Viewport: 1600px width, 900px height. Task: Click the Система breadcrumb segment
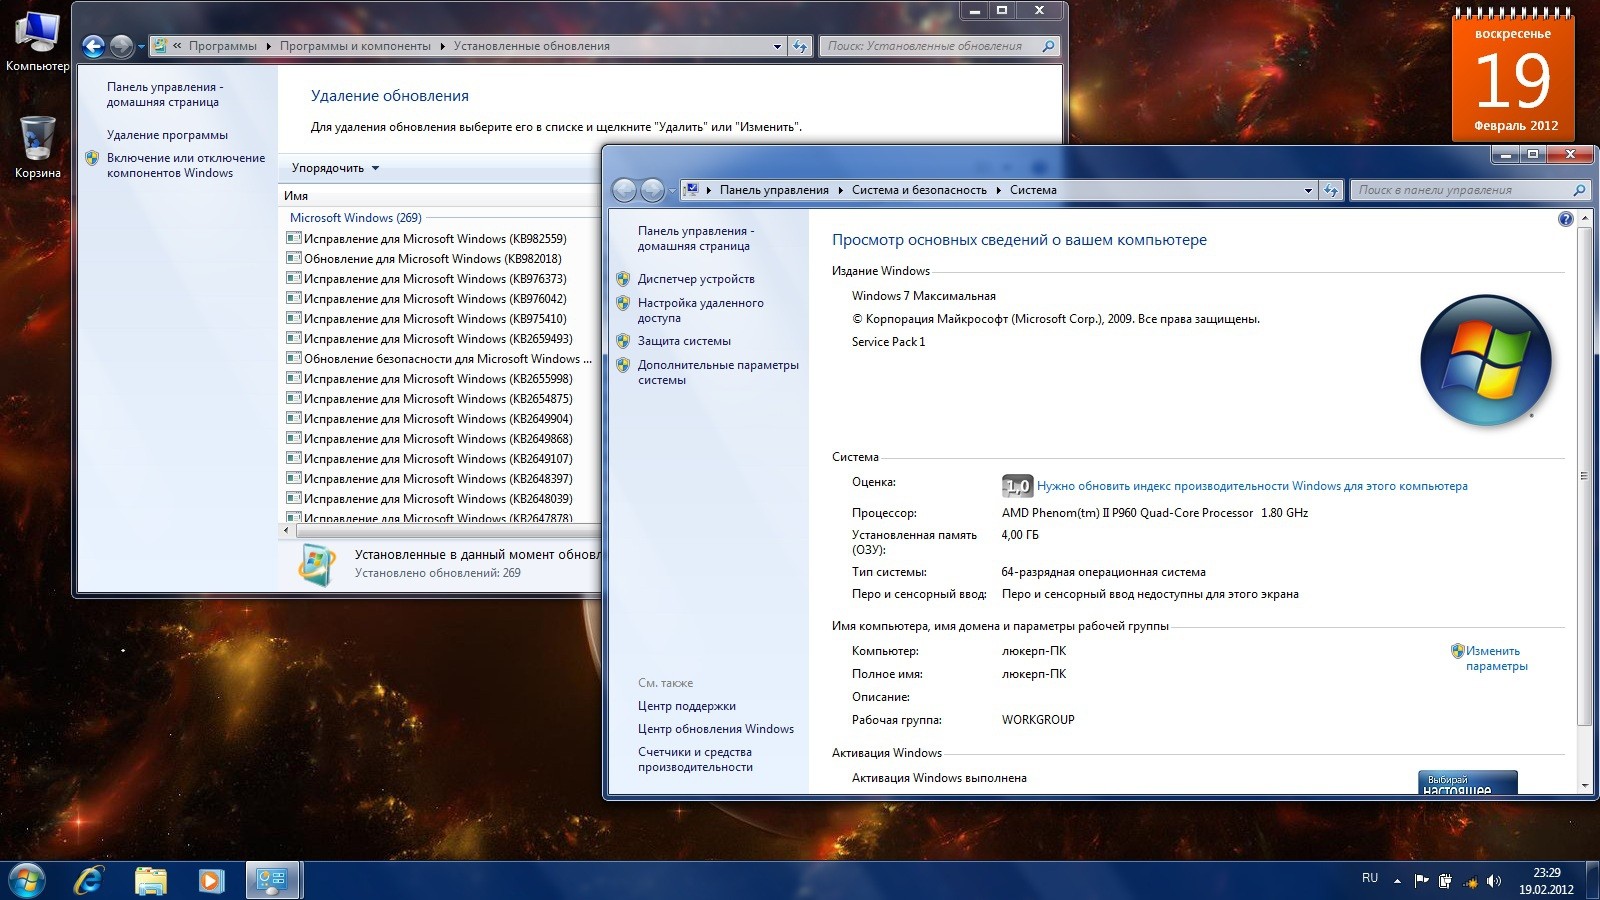1033,190
